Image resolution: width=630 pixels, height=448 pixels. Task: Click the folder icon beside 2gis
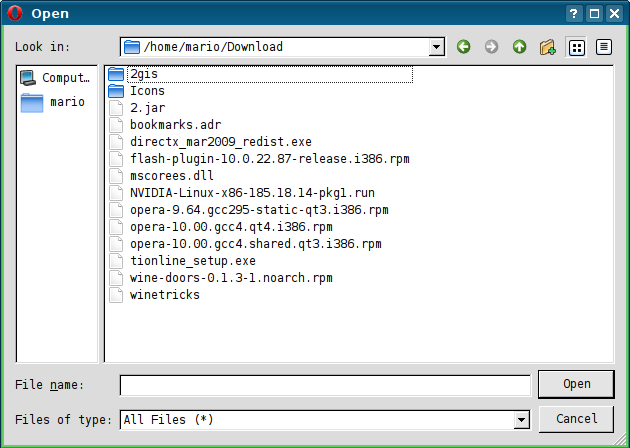click(x=116, y=74)
